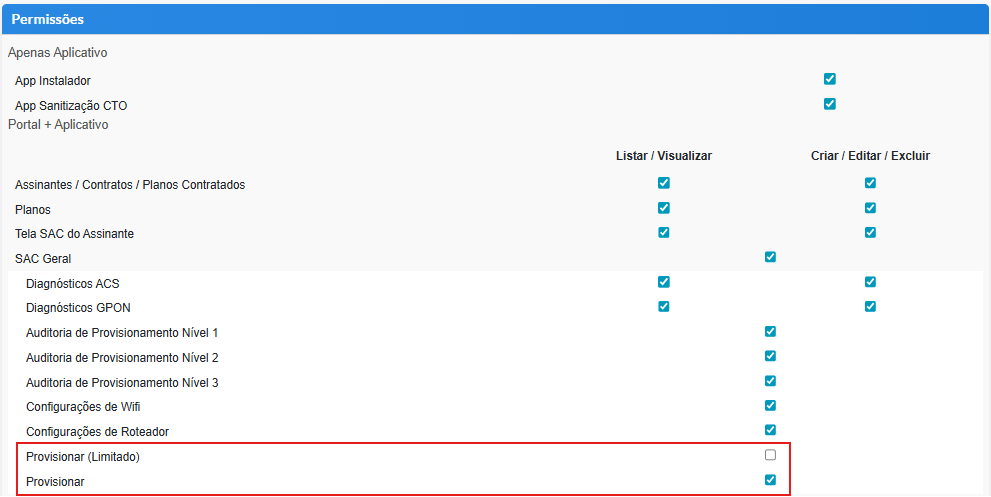Screen dimensions: 991x497
Task: Uncheck Auditoria de Provisionamento Nível 1
Action: (x=770, y=331)
